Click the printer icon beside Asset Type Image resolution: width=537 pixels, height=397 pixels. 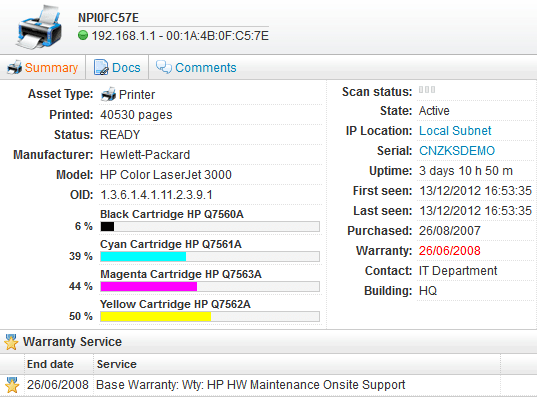108,95
